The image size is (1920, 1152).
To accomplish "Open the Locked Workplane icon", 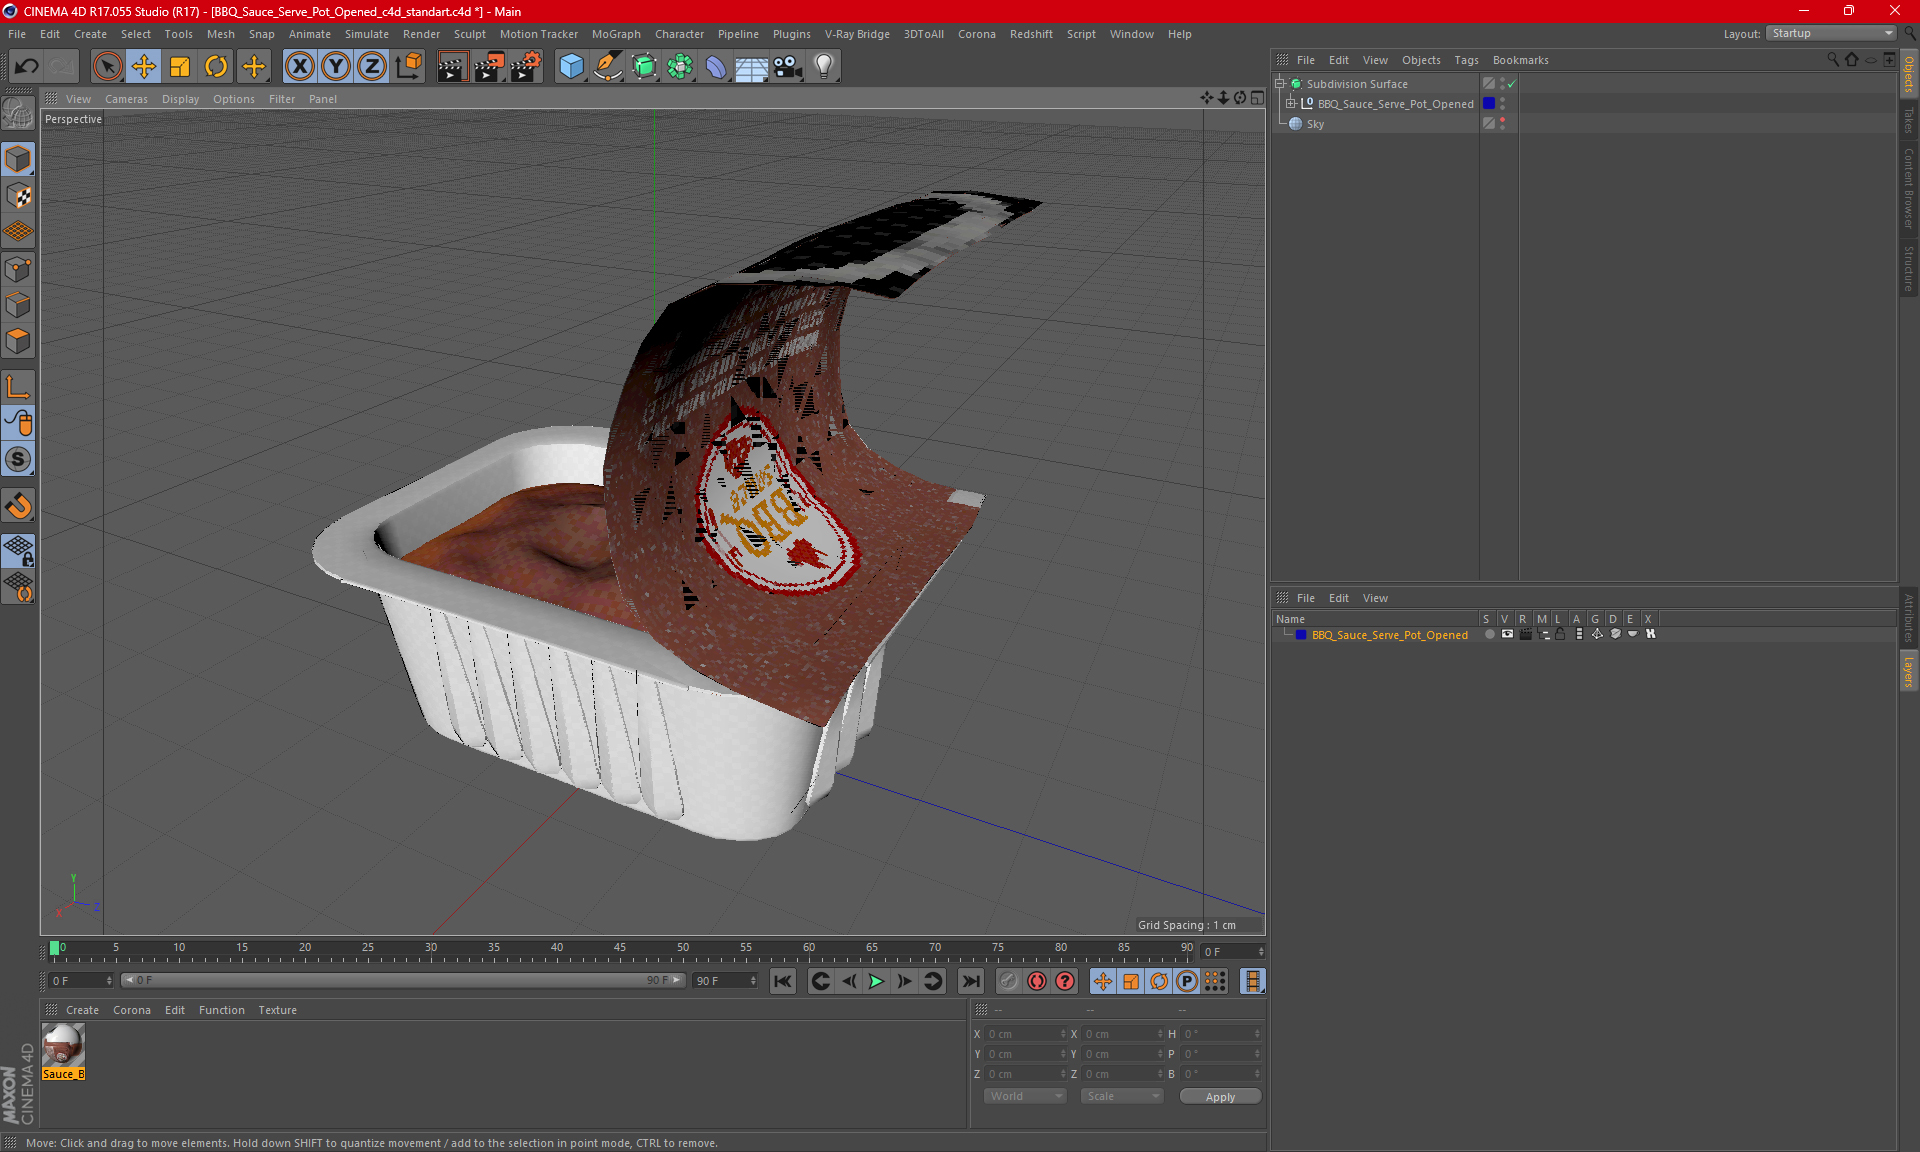I will coord(18,550).
